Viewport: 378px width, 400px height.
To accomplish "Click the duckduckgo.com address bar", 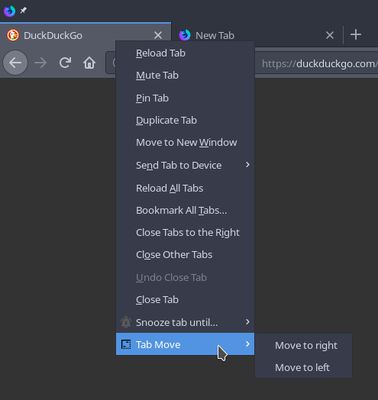I will (317, 63).
